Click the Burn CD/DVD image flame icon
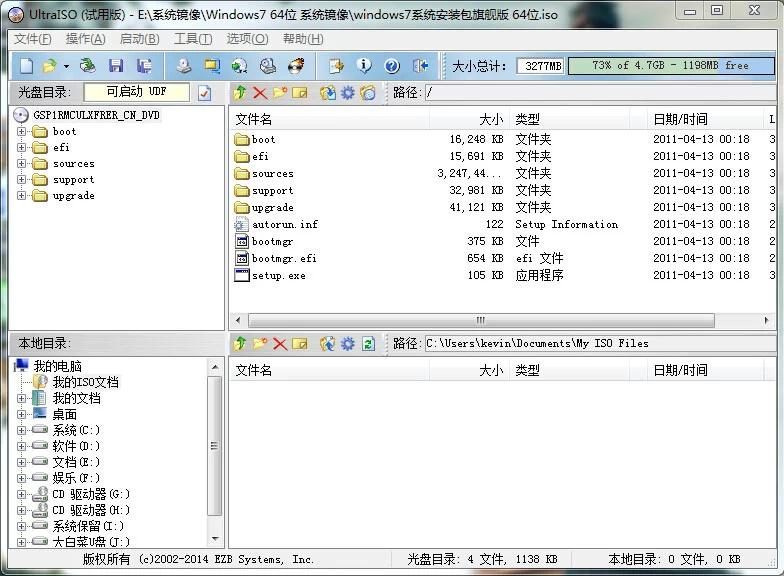 tap(296, 66)
